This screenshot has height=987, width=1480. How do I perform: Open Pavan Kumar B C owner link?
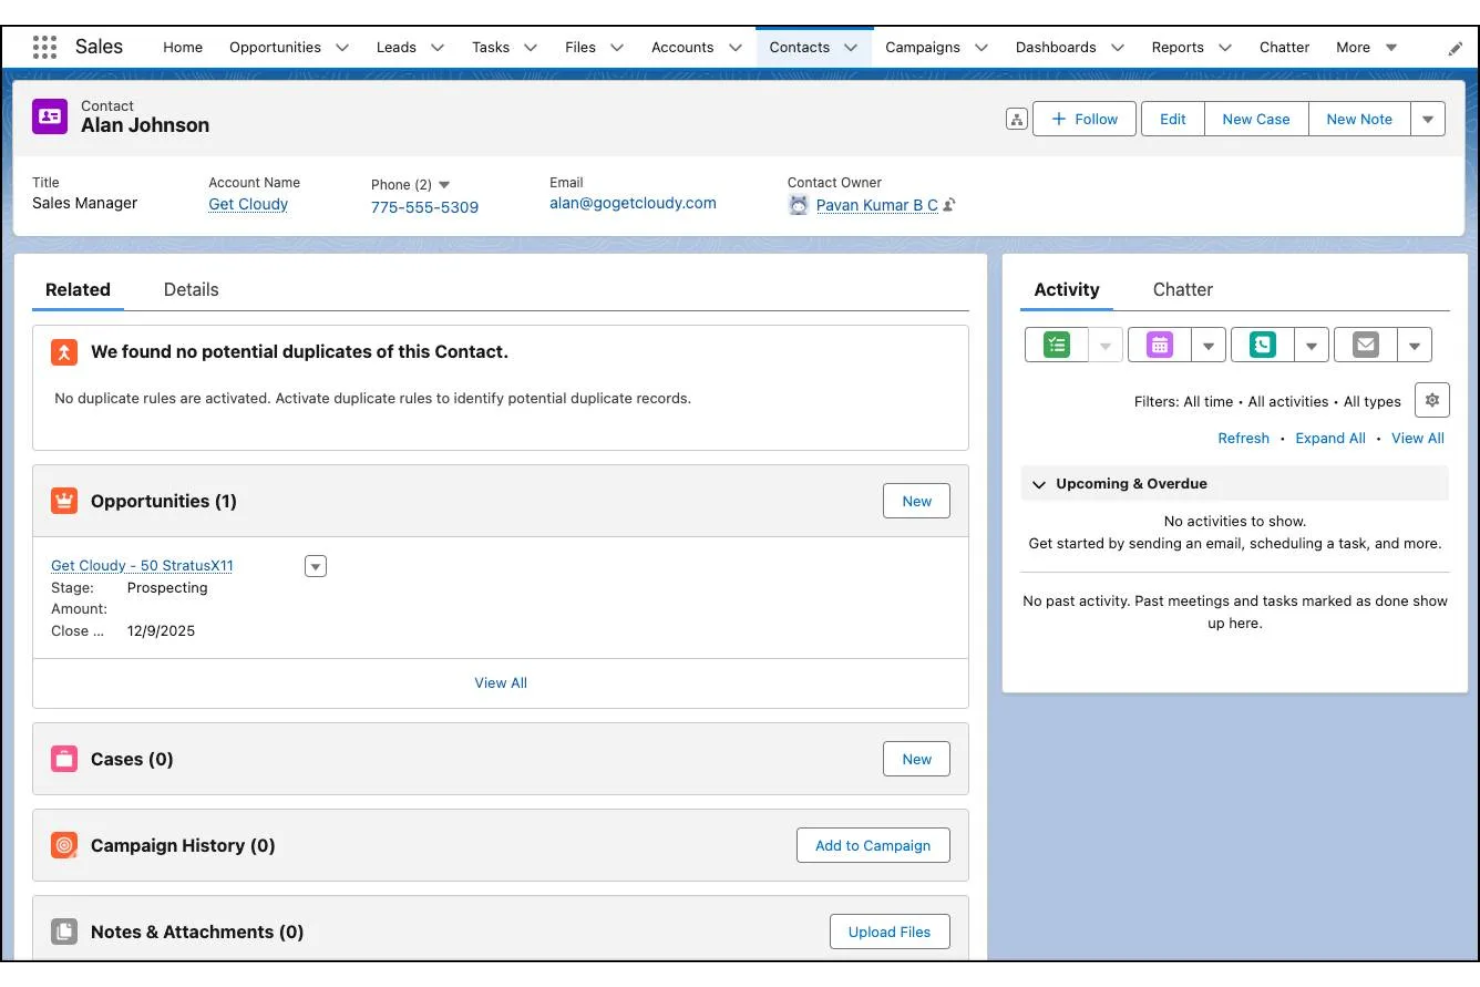click(877, 205)
